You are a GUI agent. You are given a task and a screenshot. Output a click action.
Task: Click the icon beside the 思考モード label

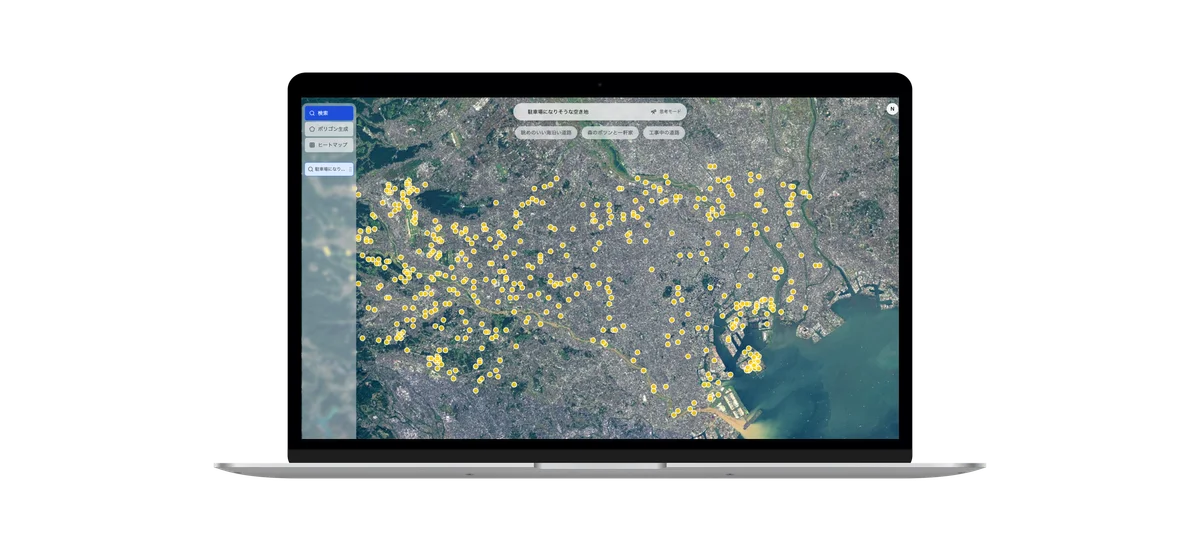pyautogui.click(x=653, y=112)
